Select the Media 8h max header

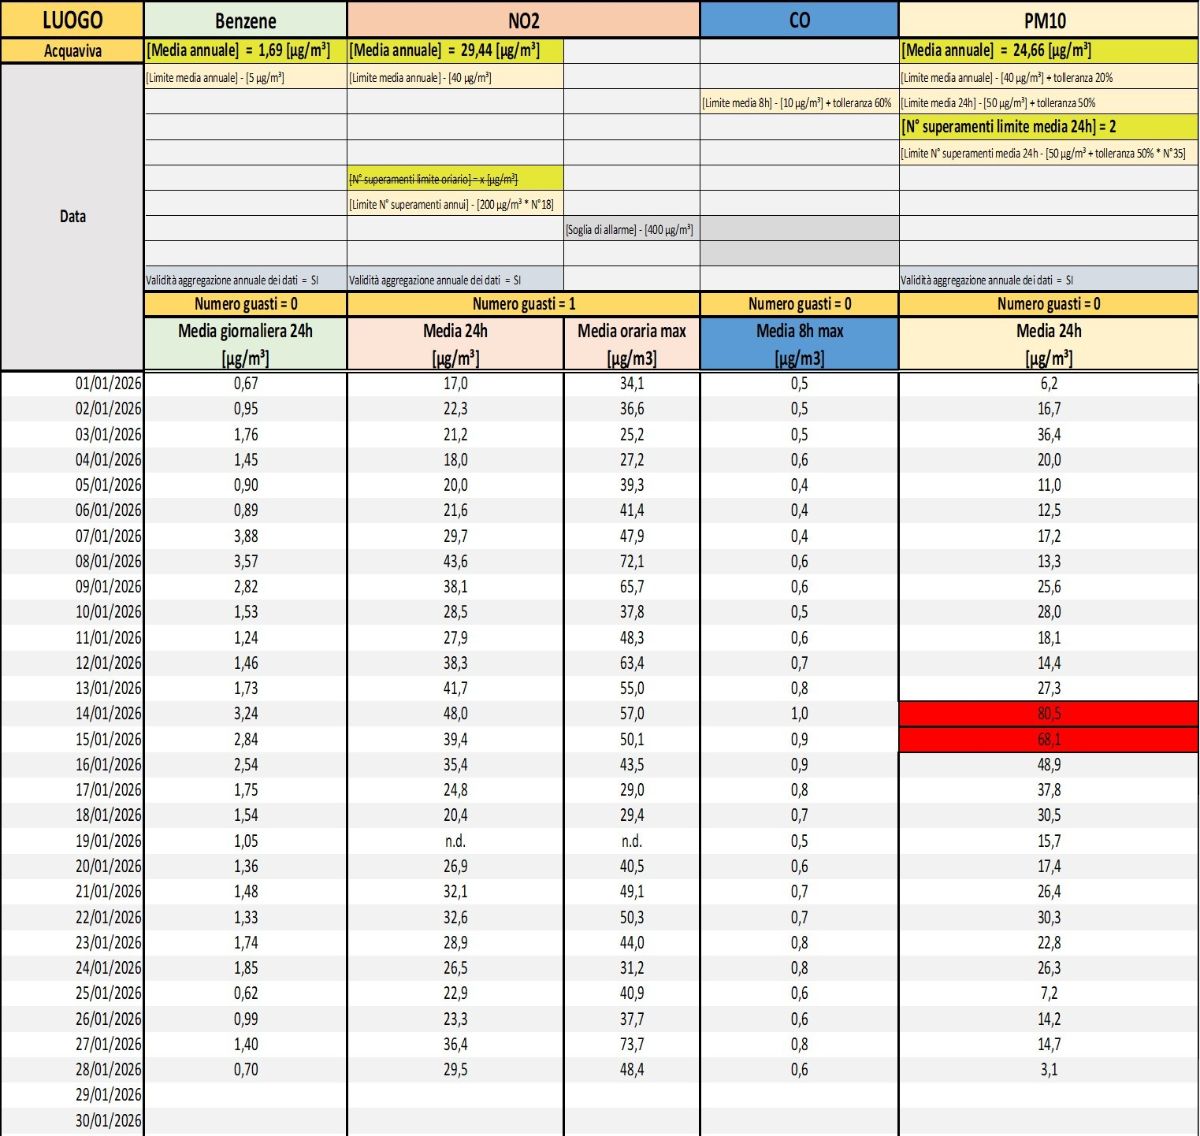pyautogui.click(x=799, y=343)
